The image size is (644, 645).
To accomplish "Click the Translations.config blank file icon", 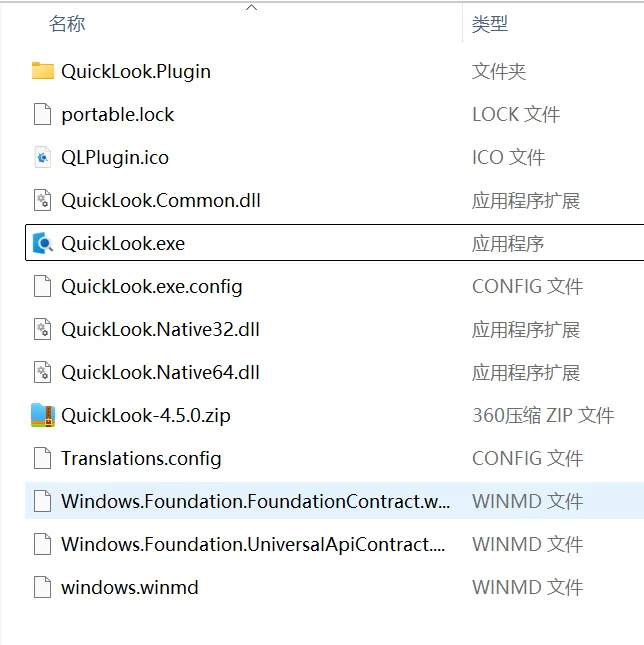I will pos(43,458).
